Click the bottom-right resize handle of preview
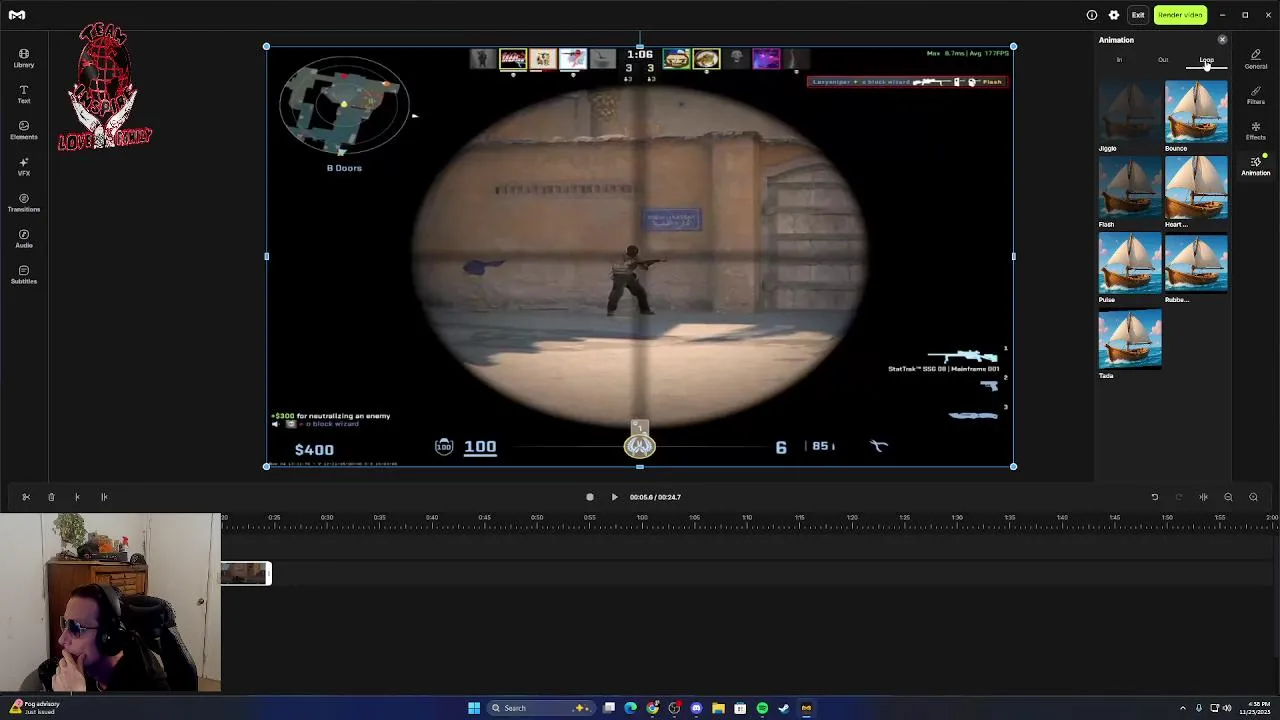The image size is (1280, 720). 1013,466
